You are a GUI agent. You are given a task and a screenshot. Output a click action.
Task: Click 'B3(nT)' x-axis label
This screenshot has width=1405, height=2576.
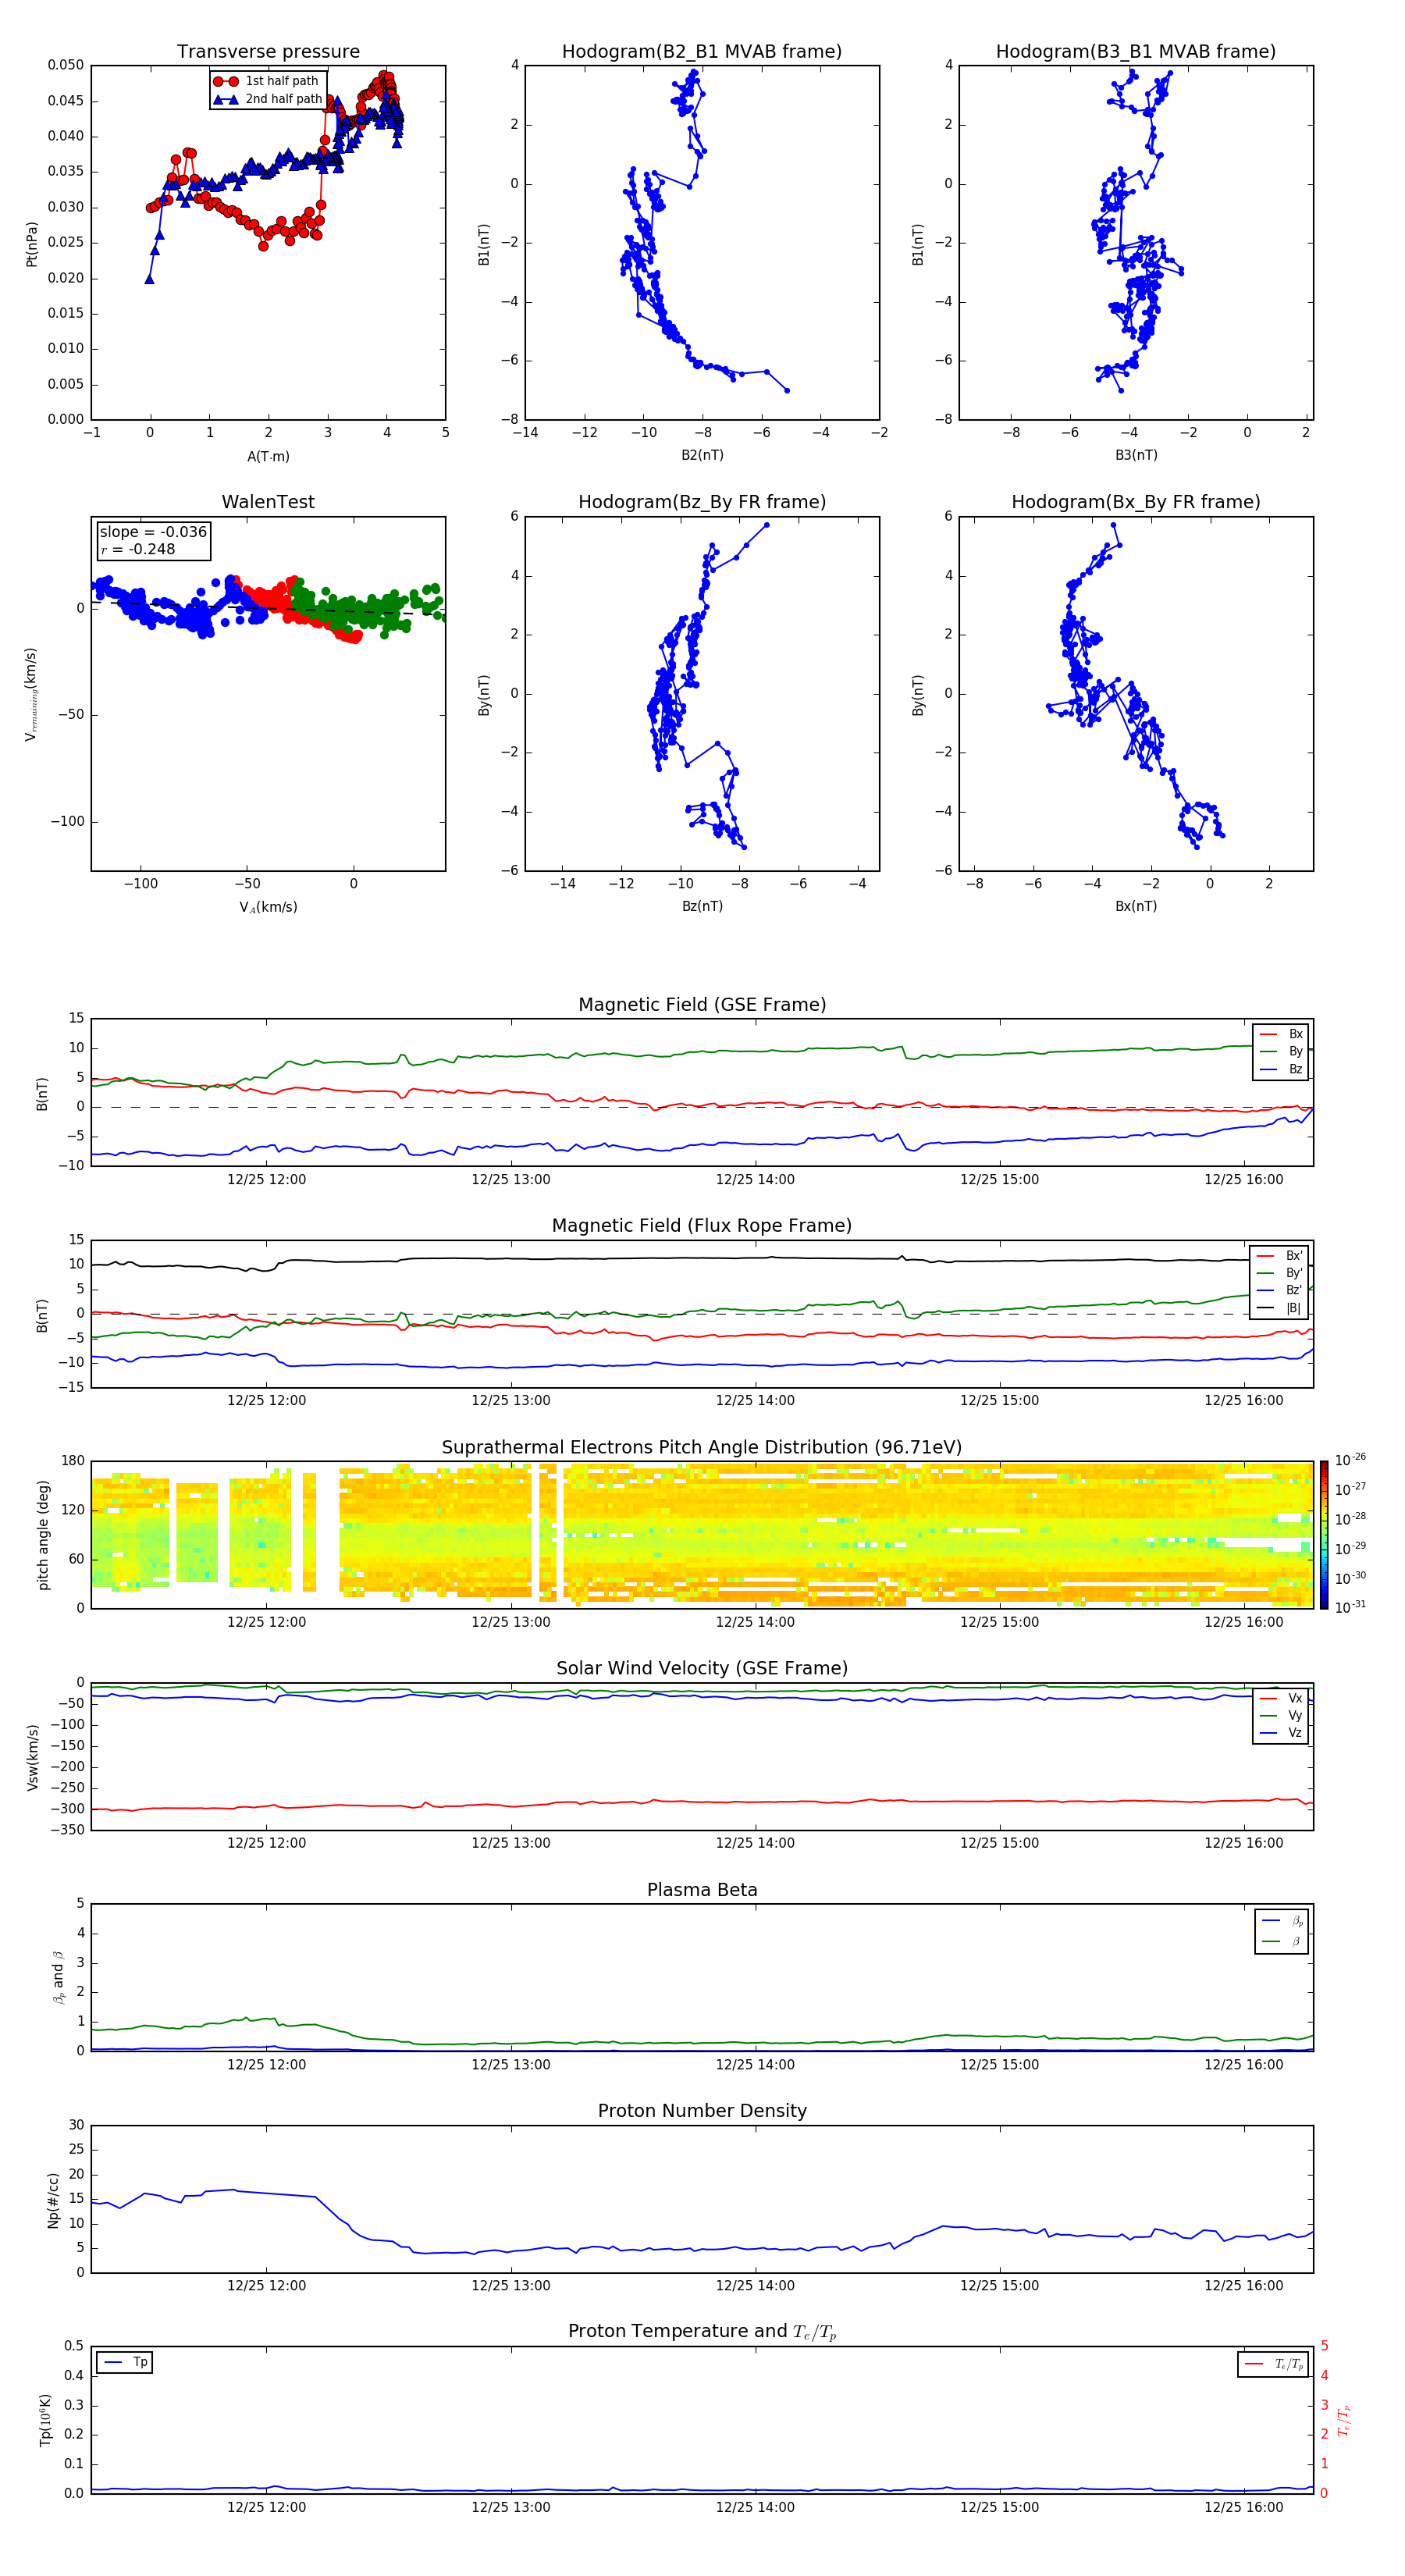click(x=1136, y=455)
